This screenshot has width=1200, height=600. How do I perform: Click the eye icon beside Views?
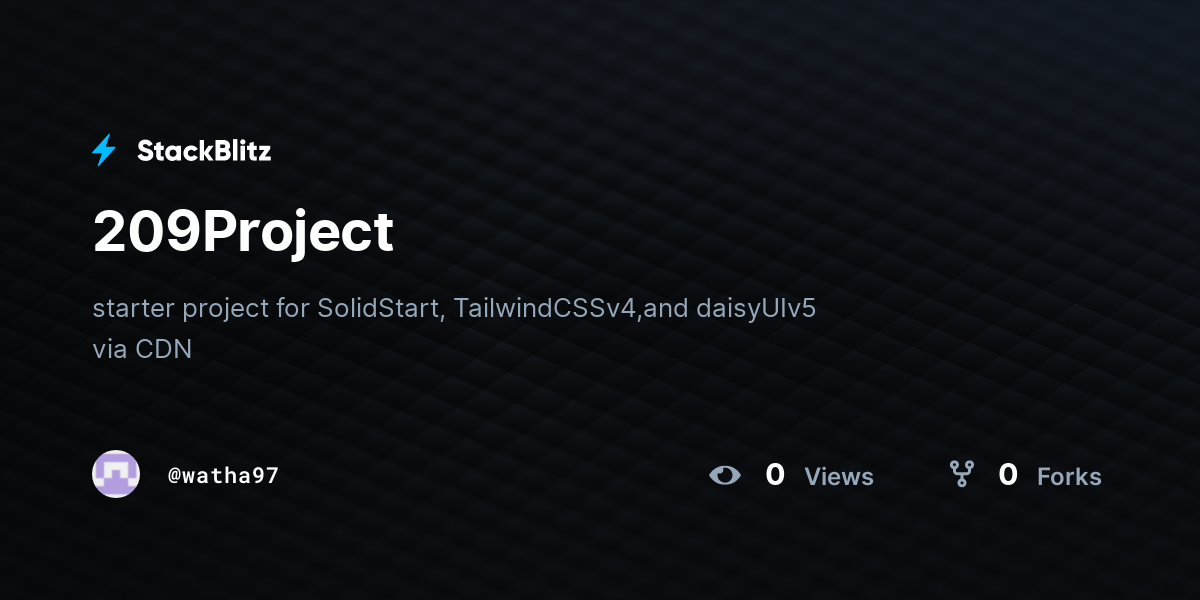[x=725, y=475]
